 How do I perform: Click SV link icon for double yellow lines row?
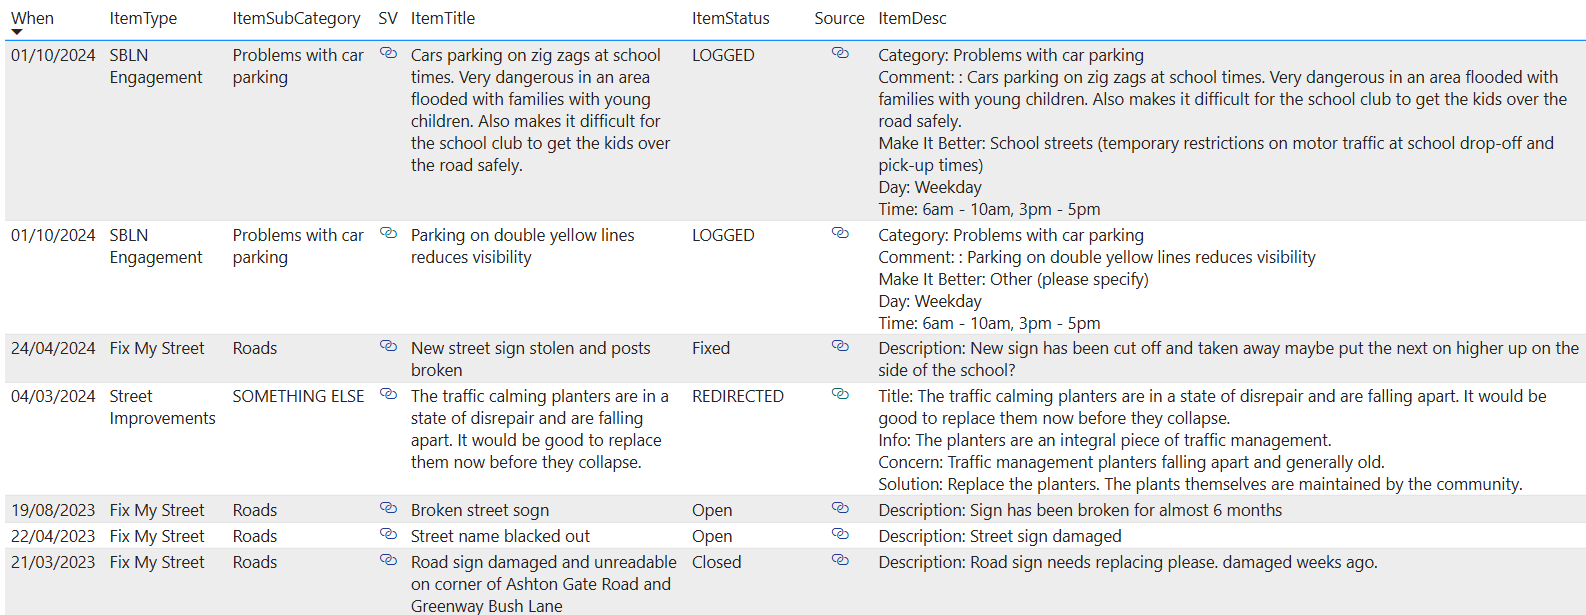click(x=388, y=233)
